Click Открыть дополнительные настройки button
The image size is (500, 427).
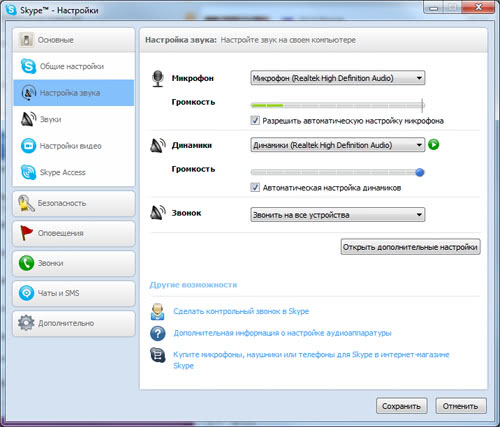(x=410, y=247)
